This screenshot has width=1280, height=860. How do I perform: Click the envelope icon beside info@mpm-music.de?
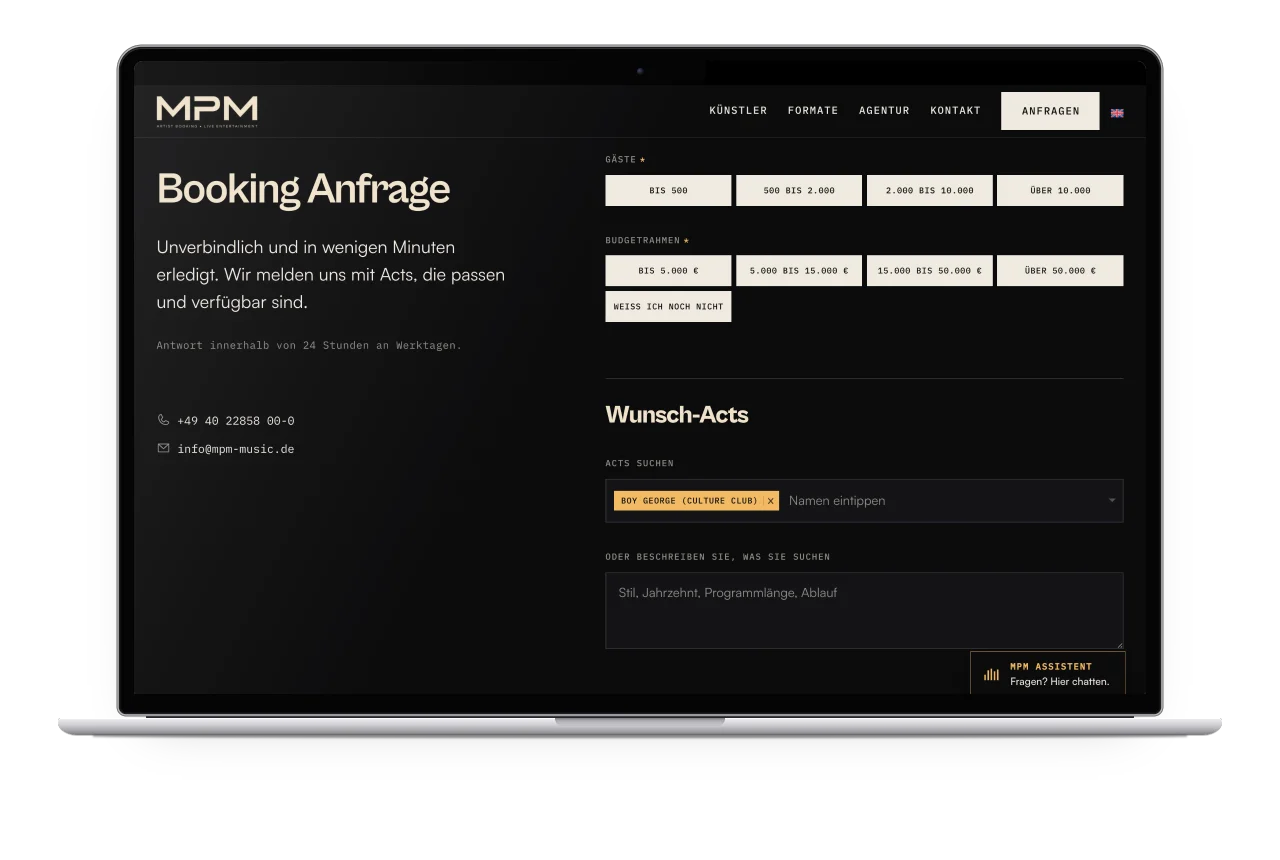tap(163, 448)
